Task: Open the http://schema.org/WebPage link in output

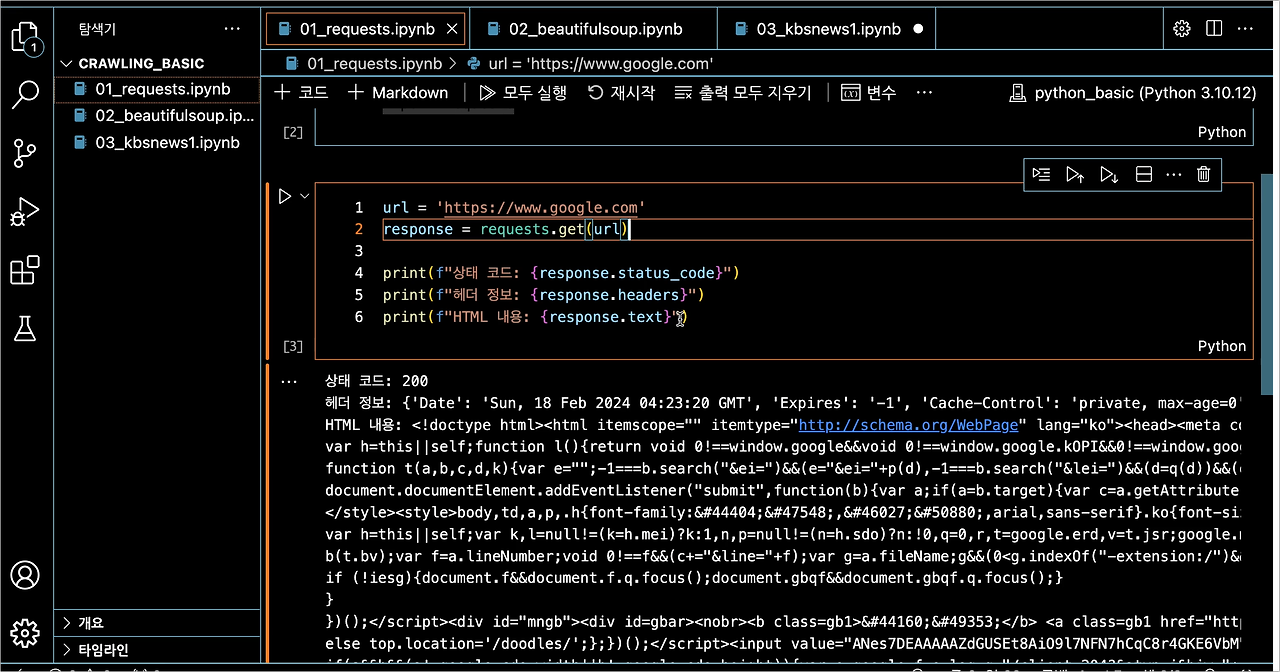Action: 908,425
